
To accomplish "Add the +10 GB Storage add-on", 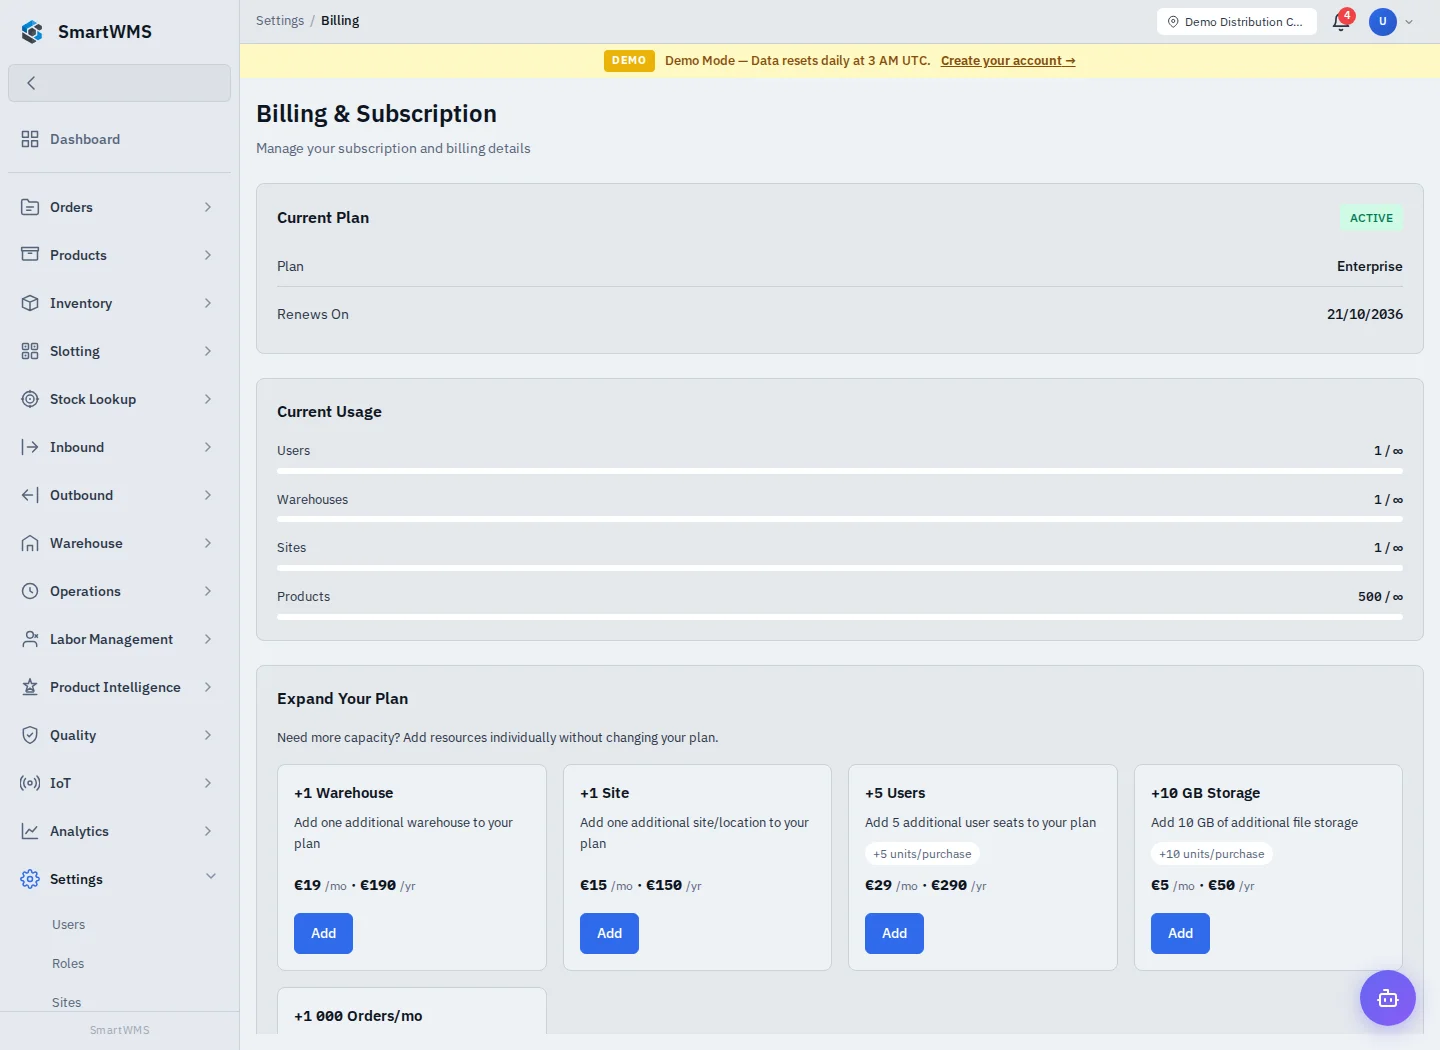I will coord(1180,933).
